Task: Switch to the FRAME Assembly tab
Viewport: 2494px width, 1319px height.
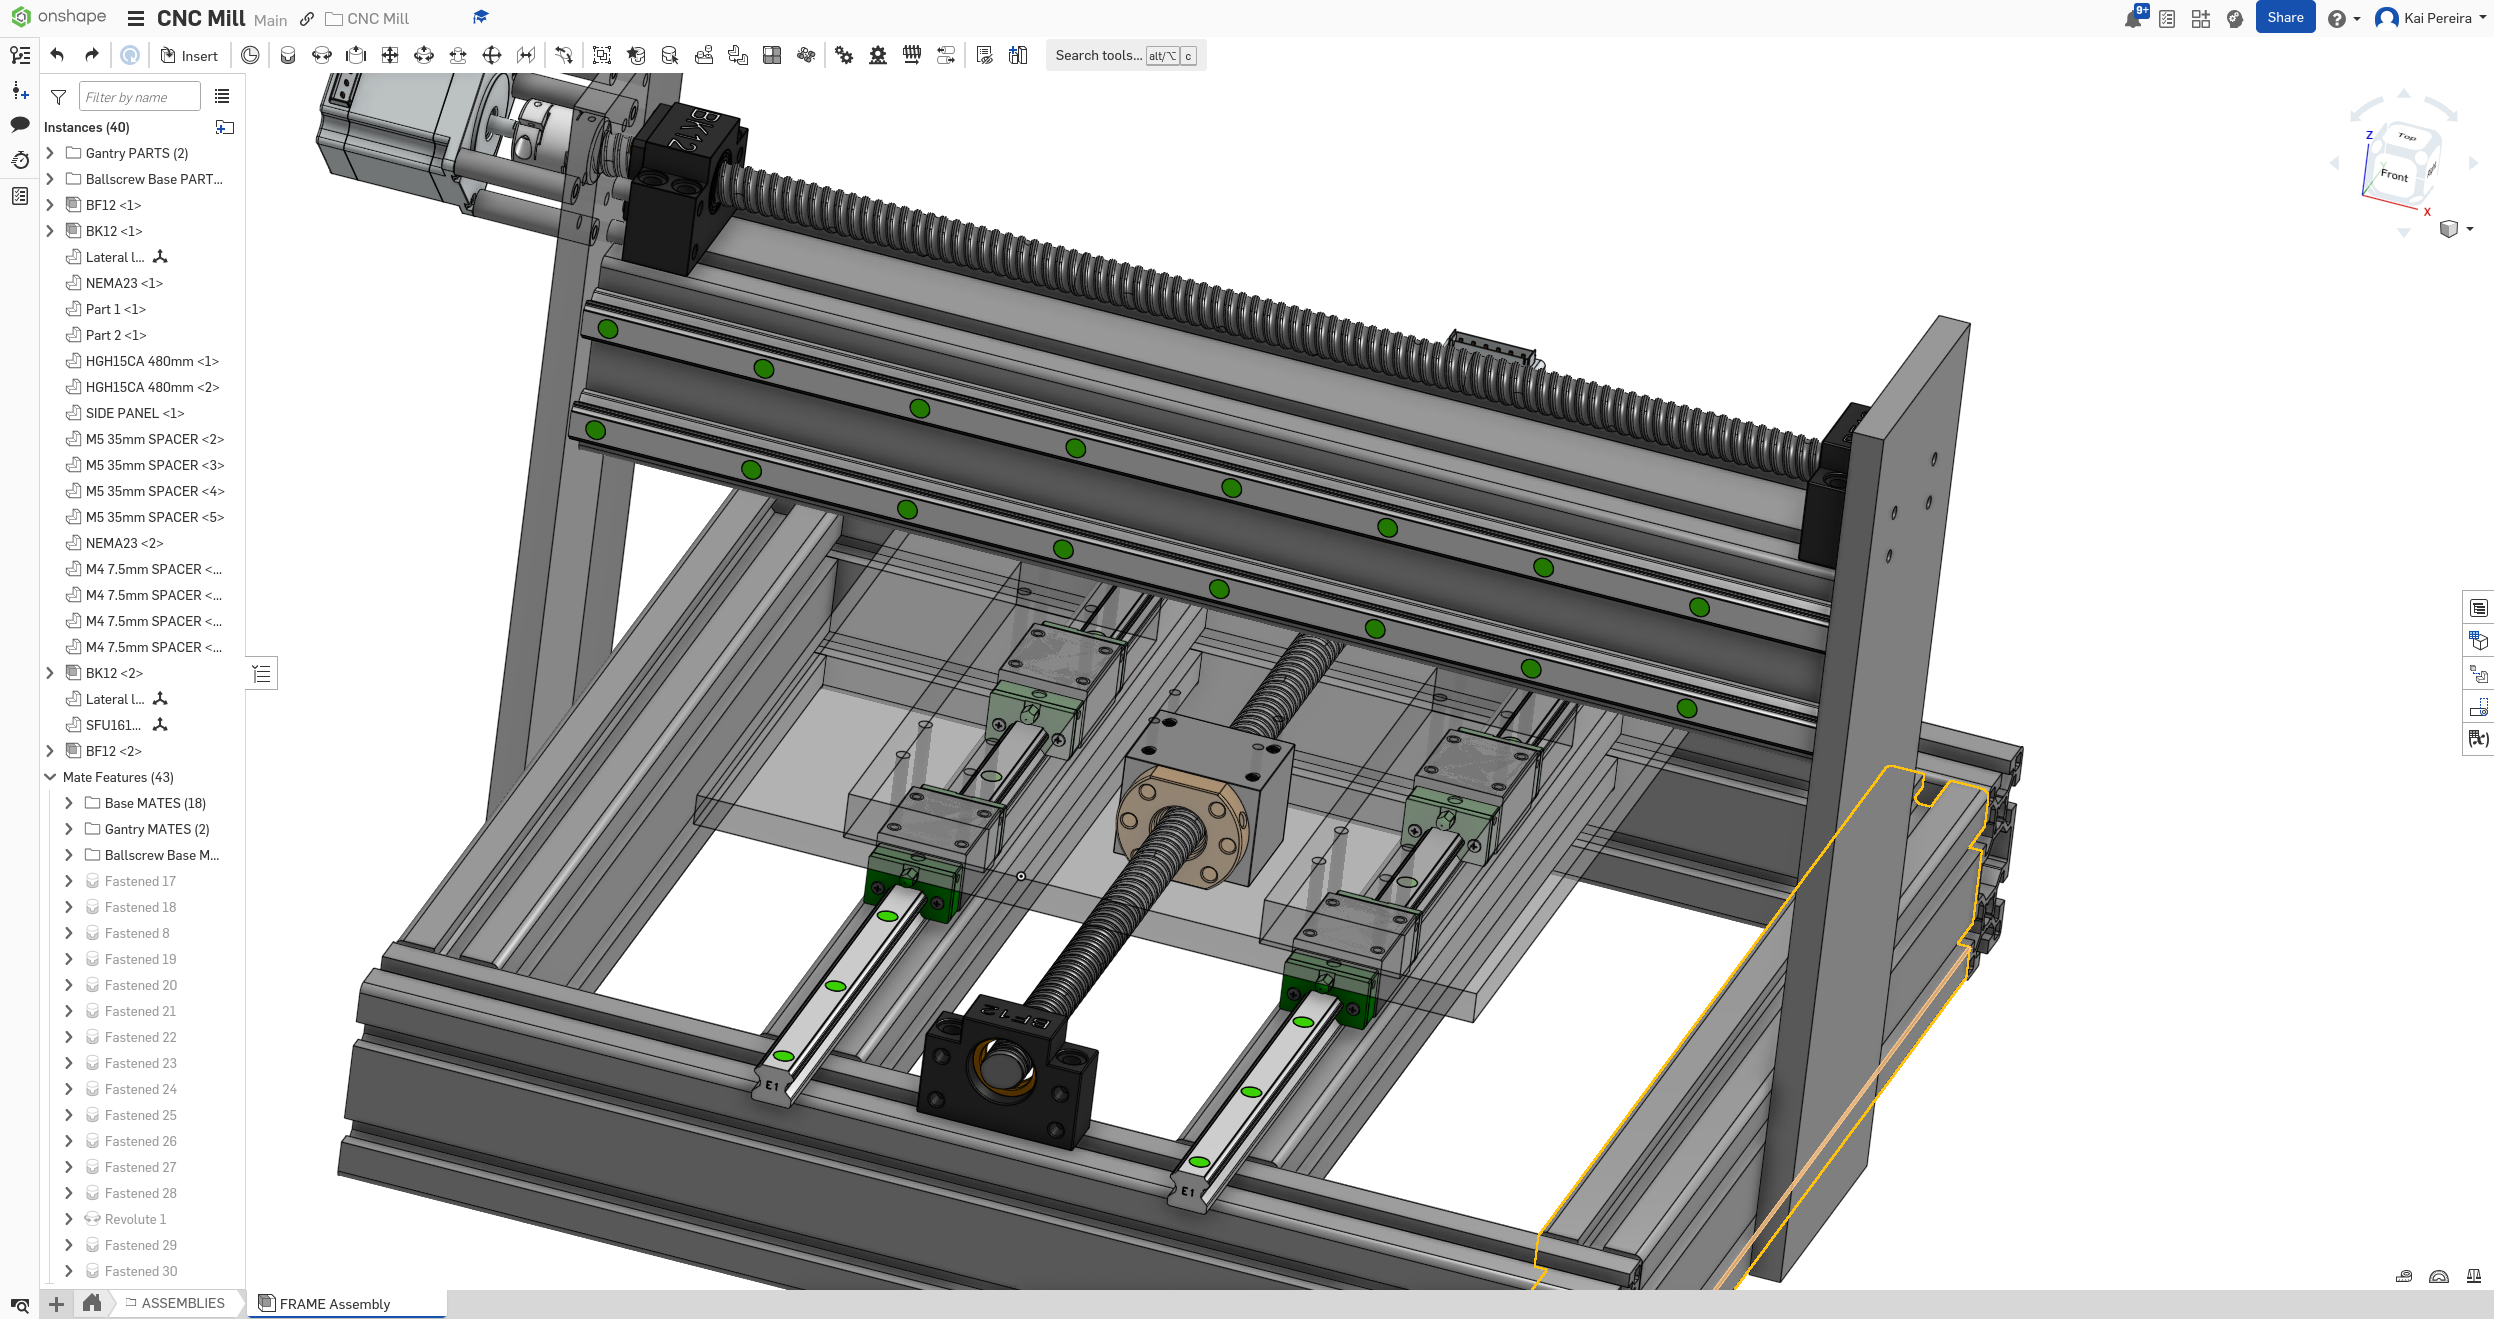Action: point(334,1304)
